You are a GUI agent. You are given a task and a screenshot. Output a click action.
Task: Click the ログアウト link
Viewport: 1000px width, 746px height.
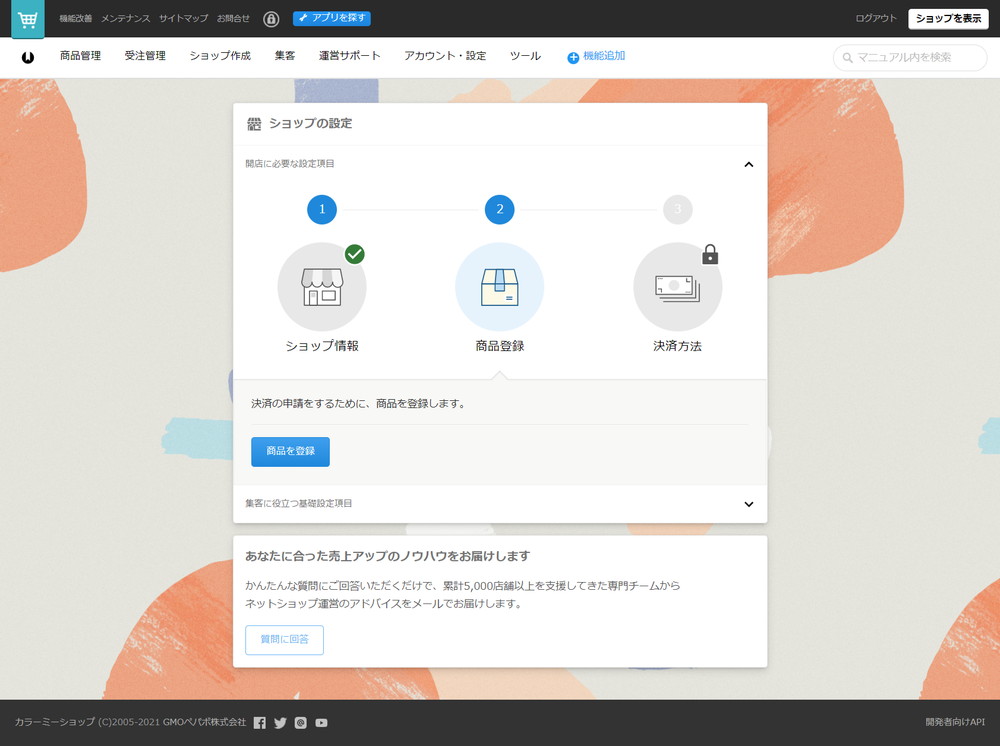[x=876, y=18]
